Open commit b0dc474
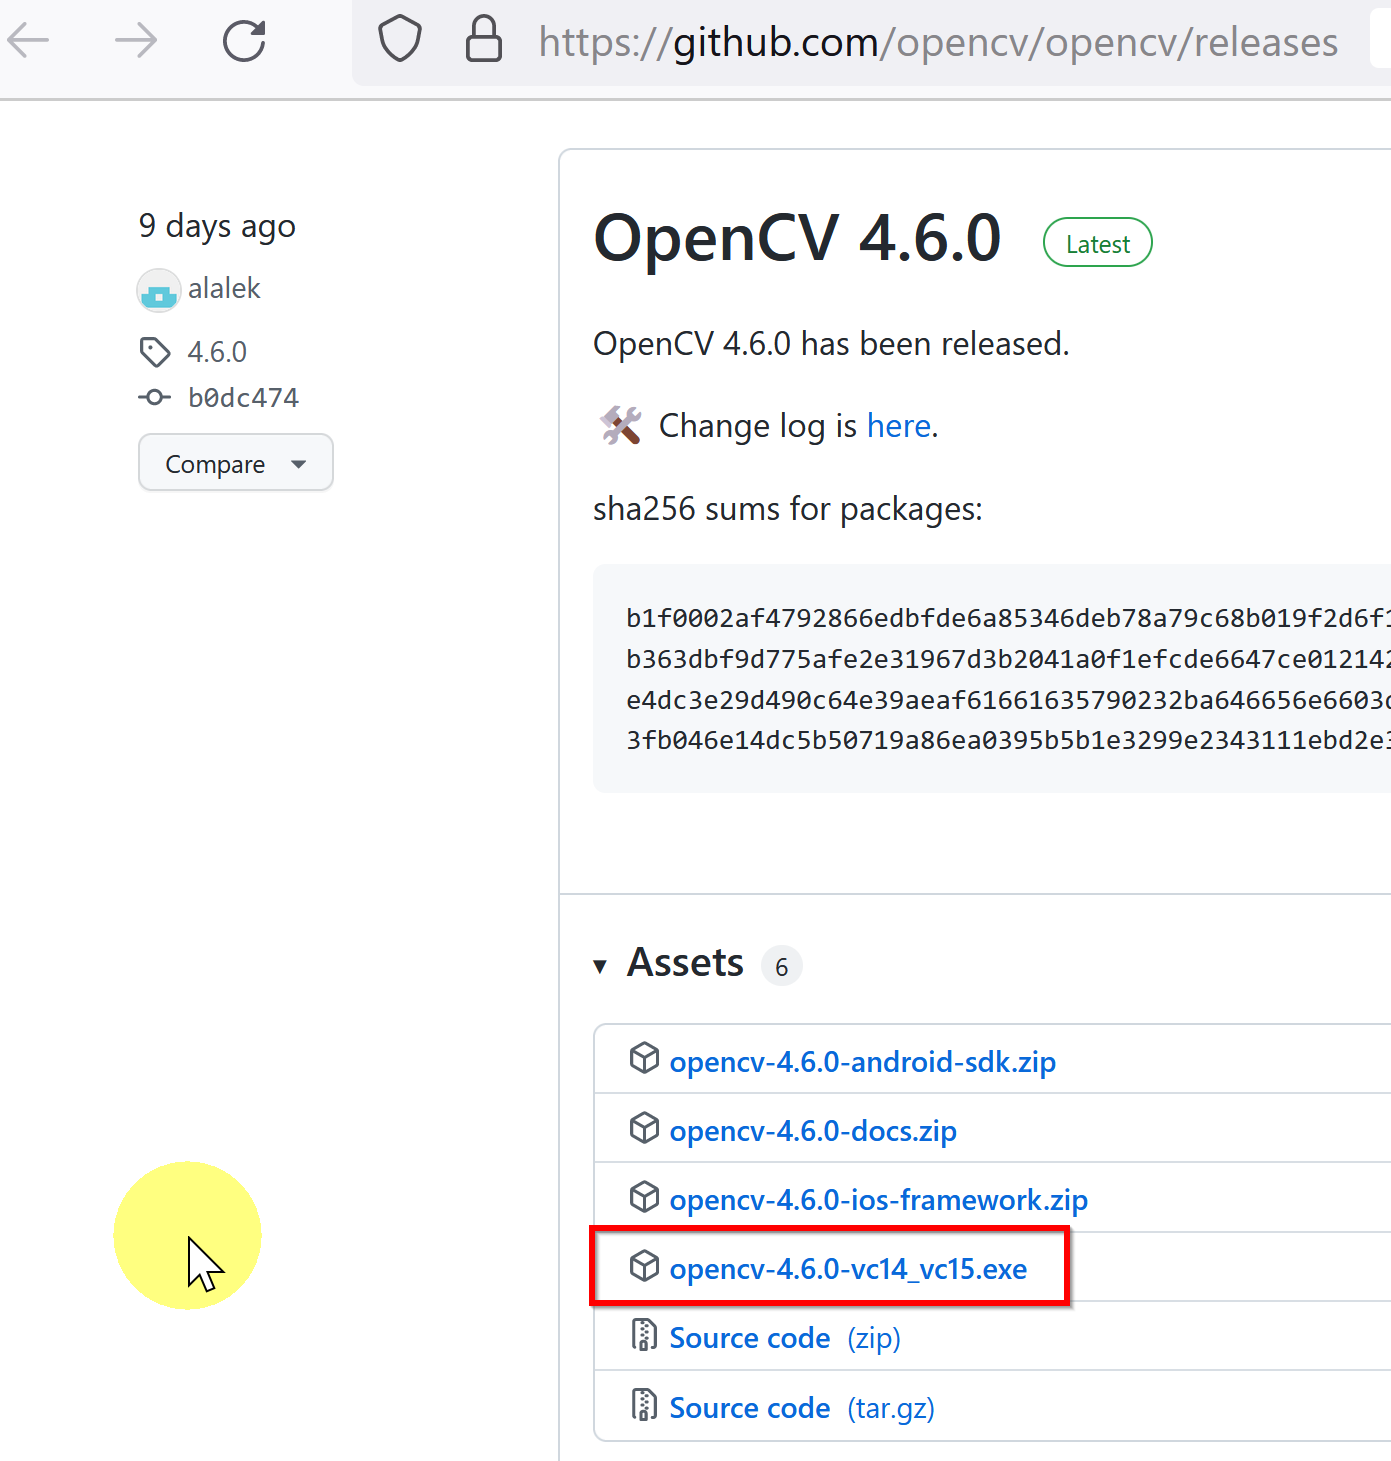 [243, 398]
